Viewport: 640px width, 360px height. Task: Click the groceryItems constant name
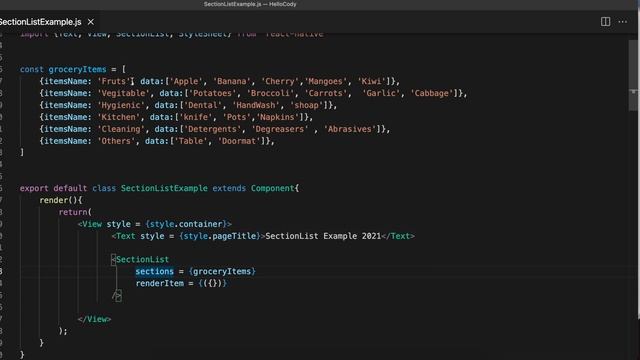(77, 69)
